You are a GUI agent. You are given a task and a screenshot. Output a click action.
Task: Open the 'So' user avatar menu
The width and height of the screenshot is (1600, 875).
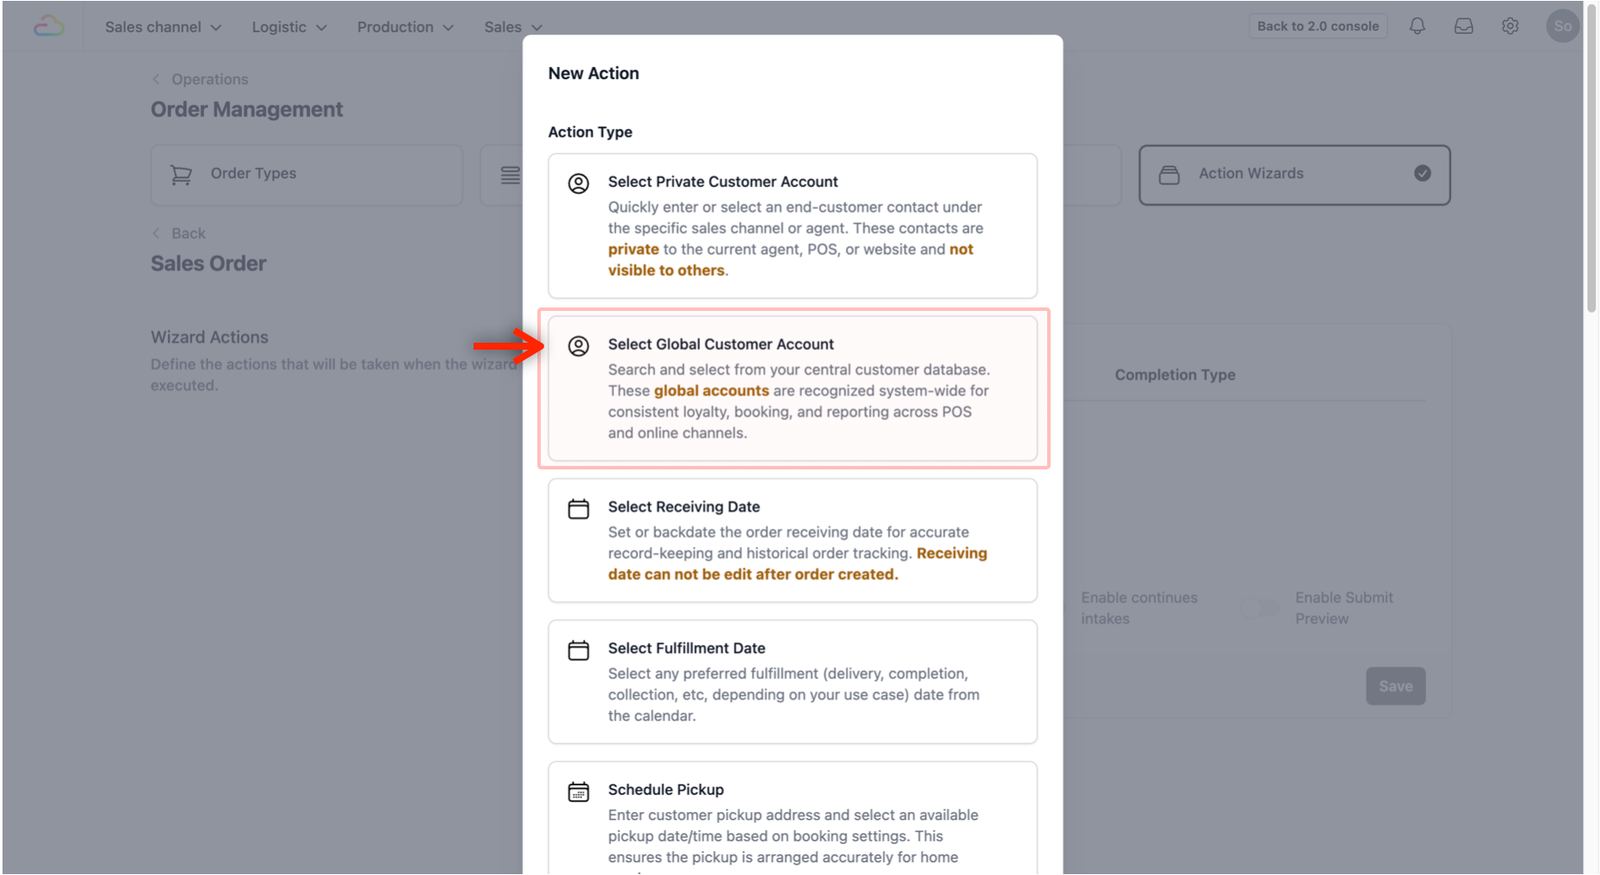pyautogui.click(x=1562, y=26)
